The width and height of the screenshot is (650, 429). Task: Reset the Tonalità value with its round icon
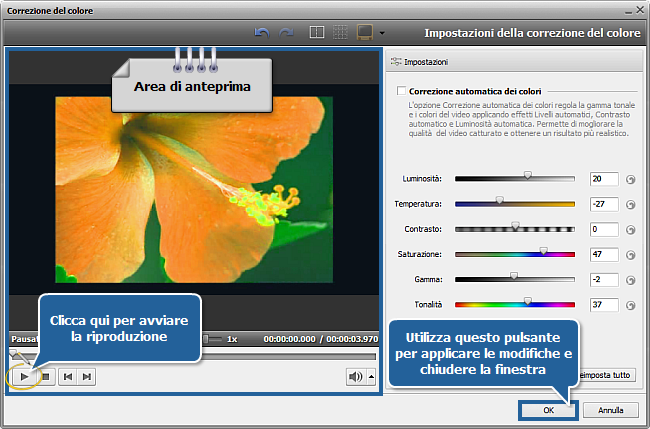(631, 304)
